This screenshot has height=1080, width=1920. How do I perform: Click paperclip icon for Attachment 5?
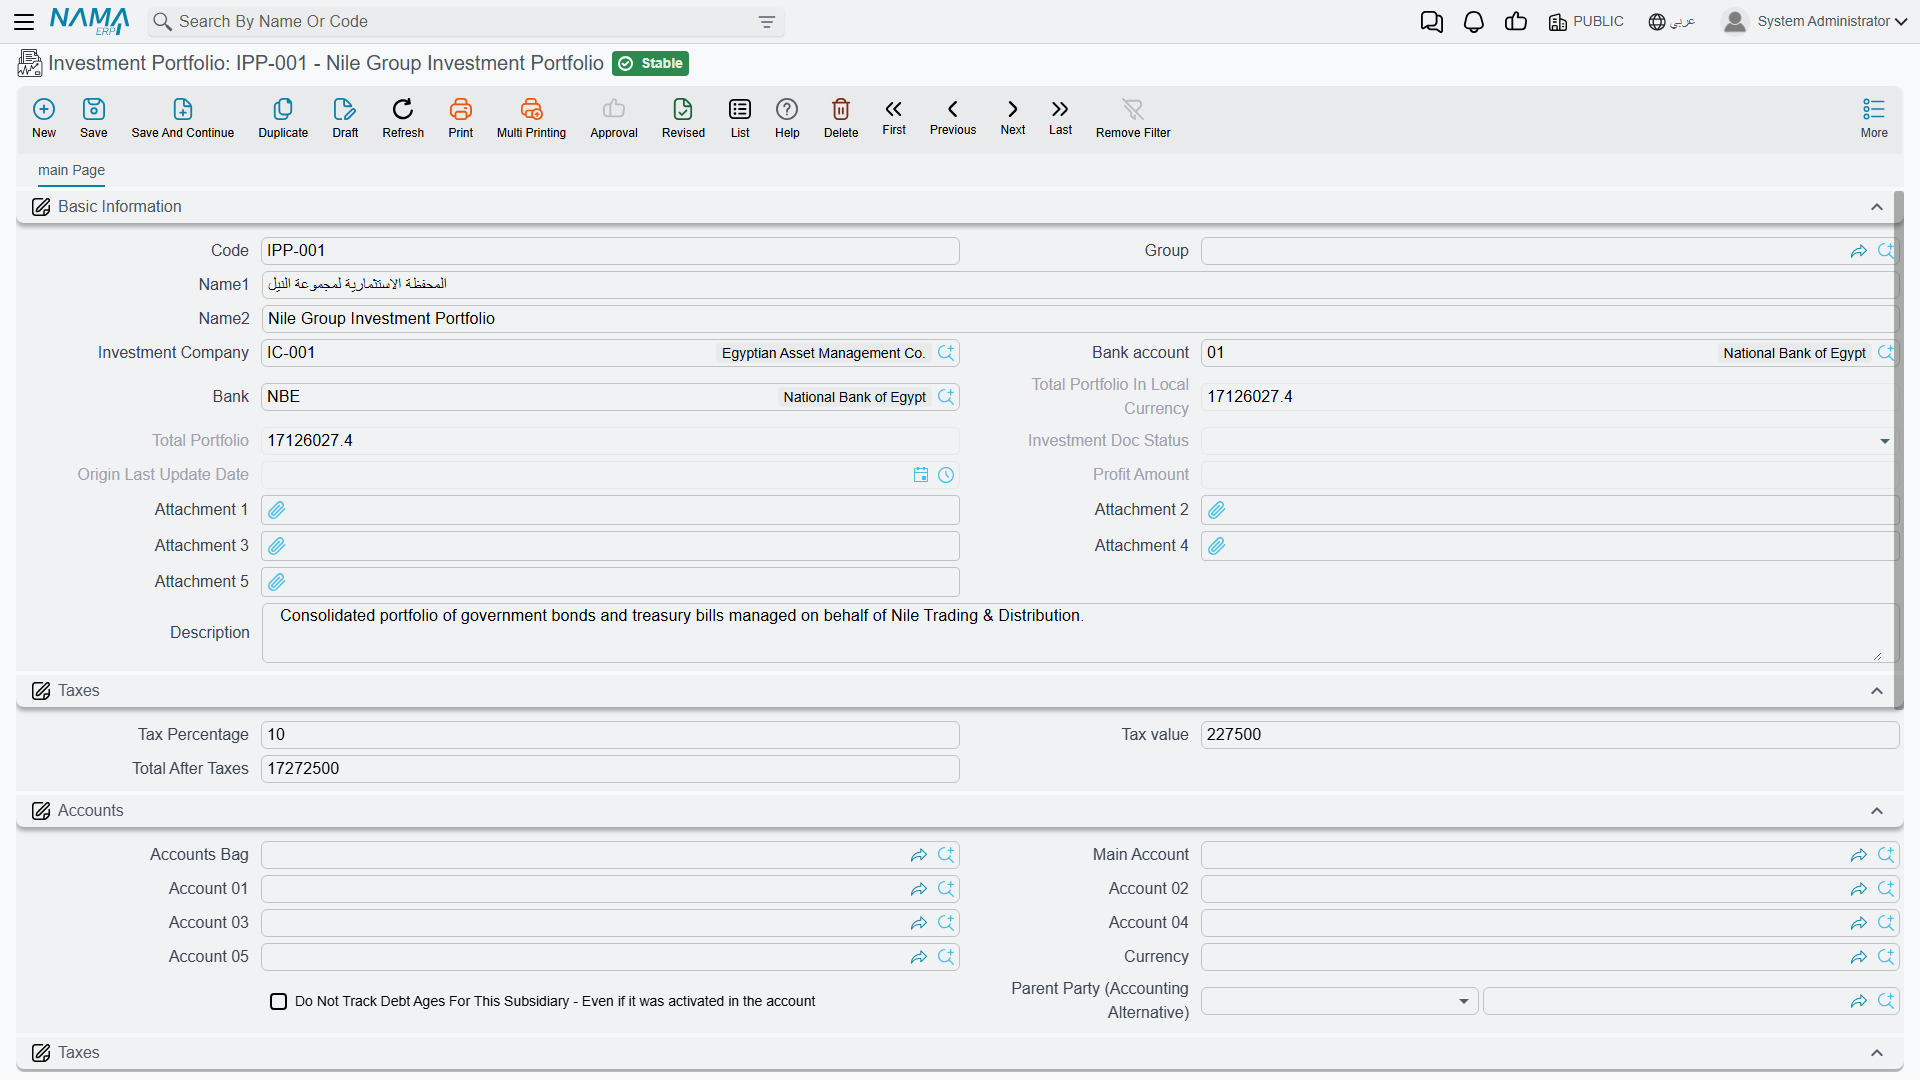pos(277,582)
